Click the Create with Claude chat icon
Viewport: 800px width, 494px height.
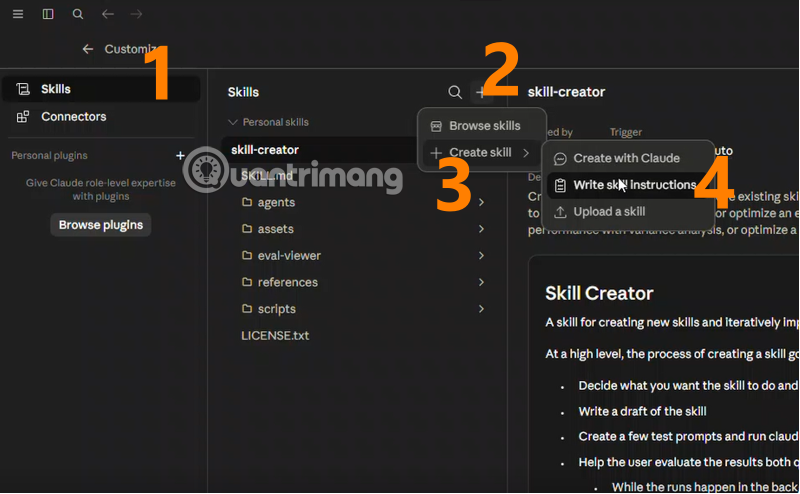[560, 159]
